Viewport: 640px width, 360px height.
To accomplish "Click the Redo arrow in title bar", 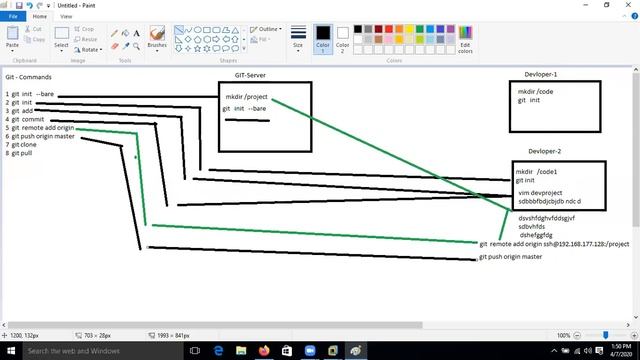I will click(40, 5).
